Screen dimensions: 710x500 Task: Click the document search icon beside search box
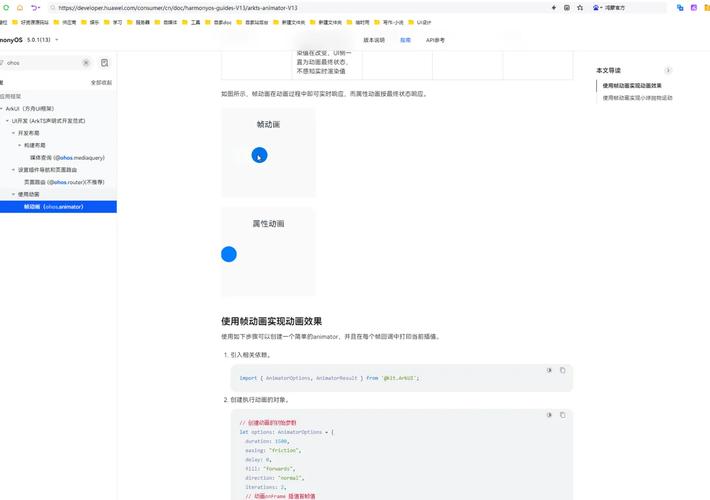pos(105,63)
